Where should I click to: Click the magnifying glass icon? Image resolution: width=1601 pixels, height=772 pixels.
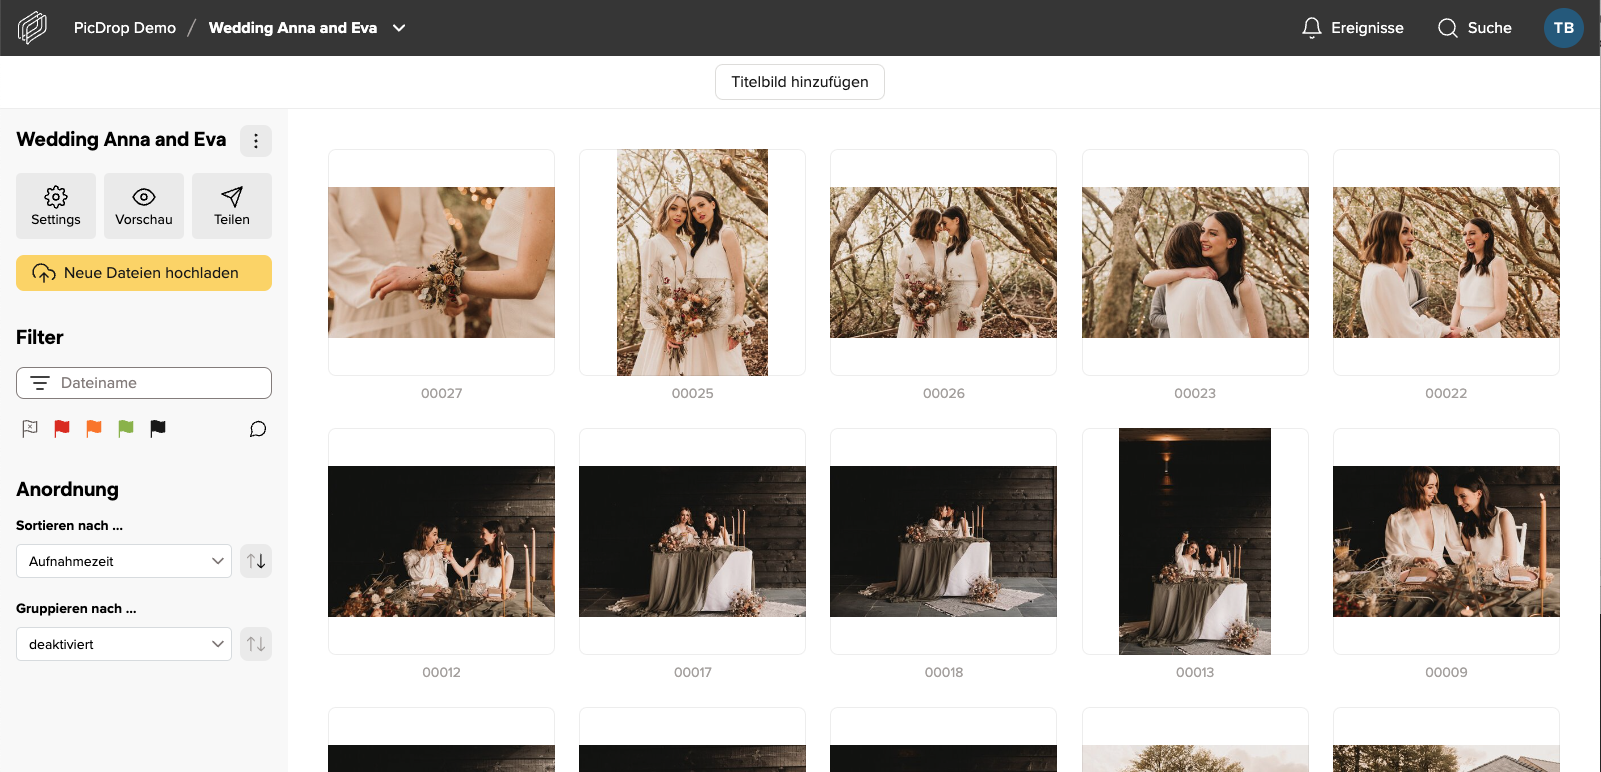[x=1448, y=28]
